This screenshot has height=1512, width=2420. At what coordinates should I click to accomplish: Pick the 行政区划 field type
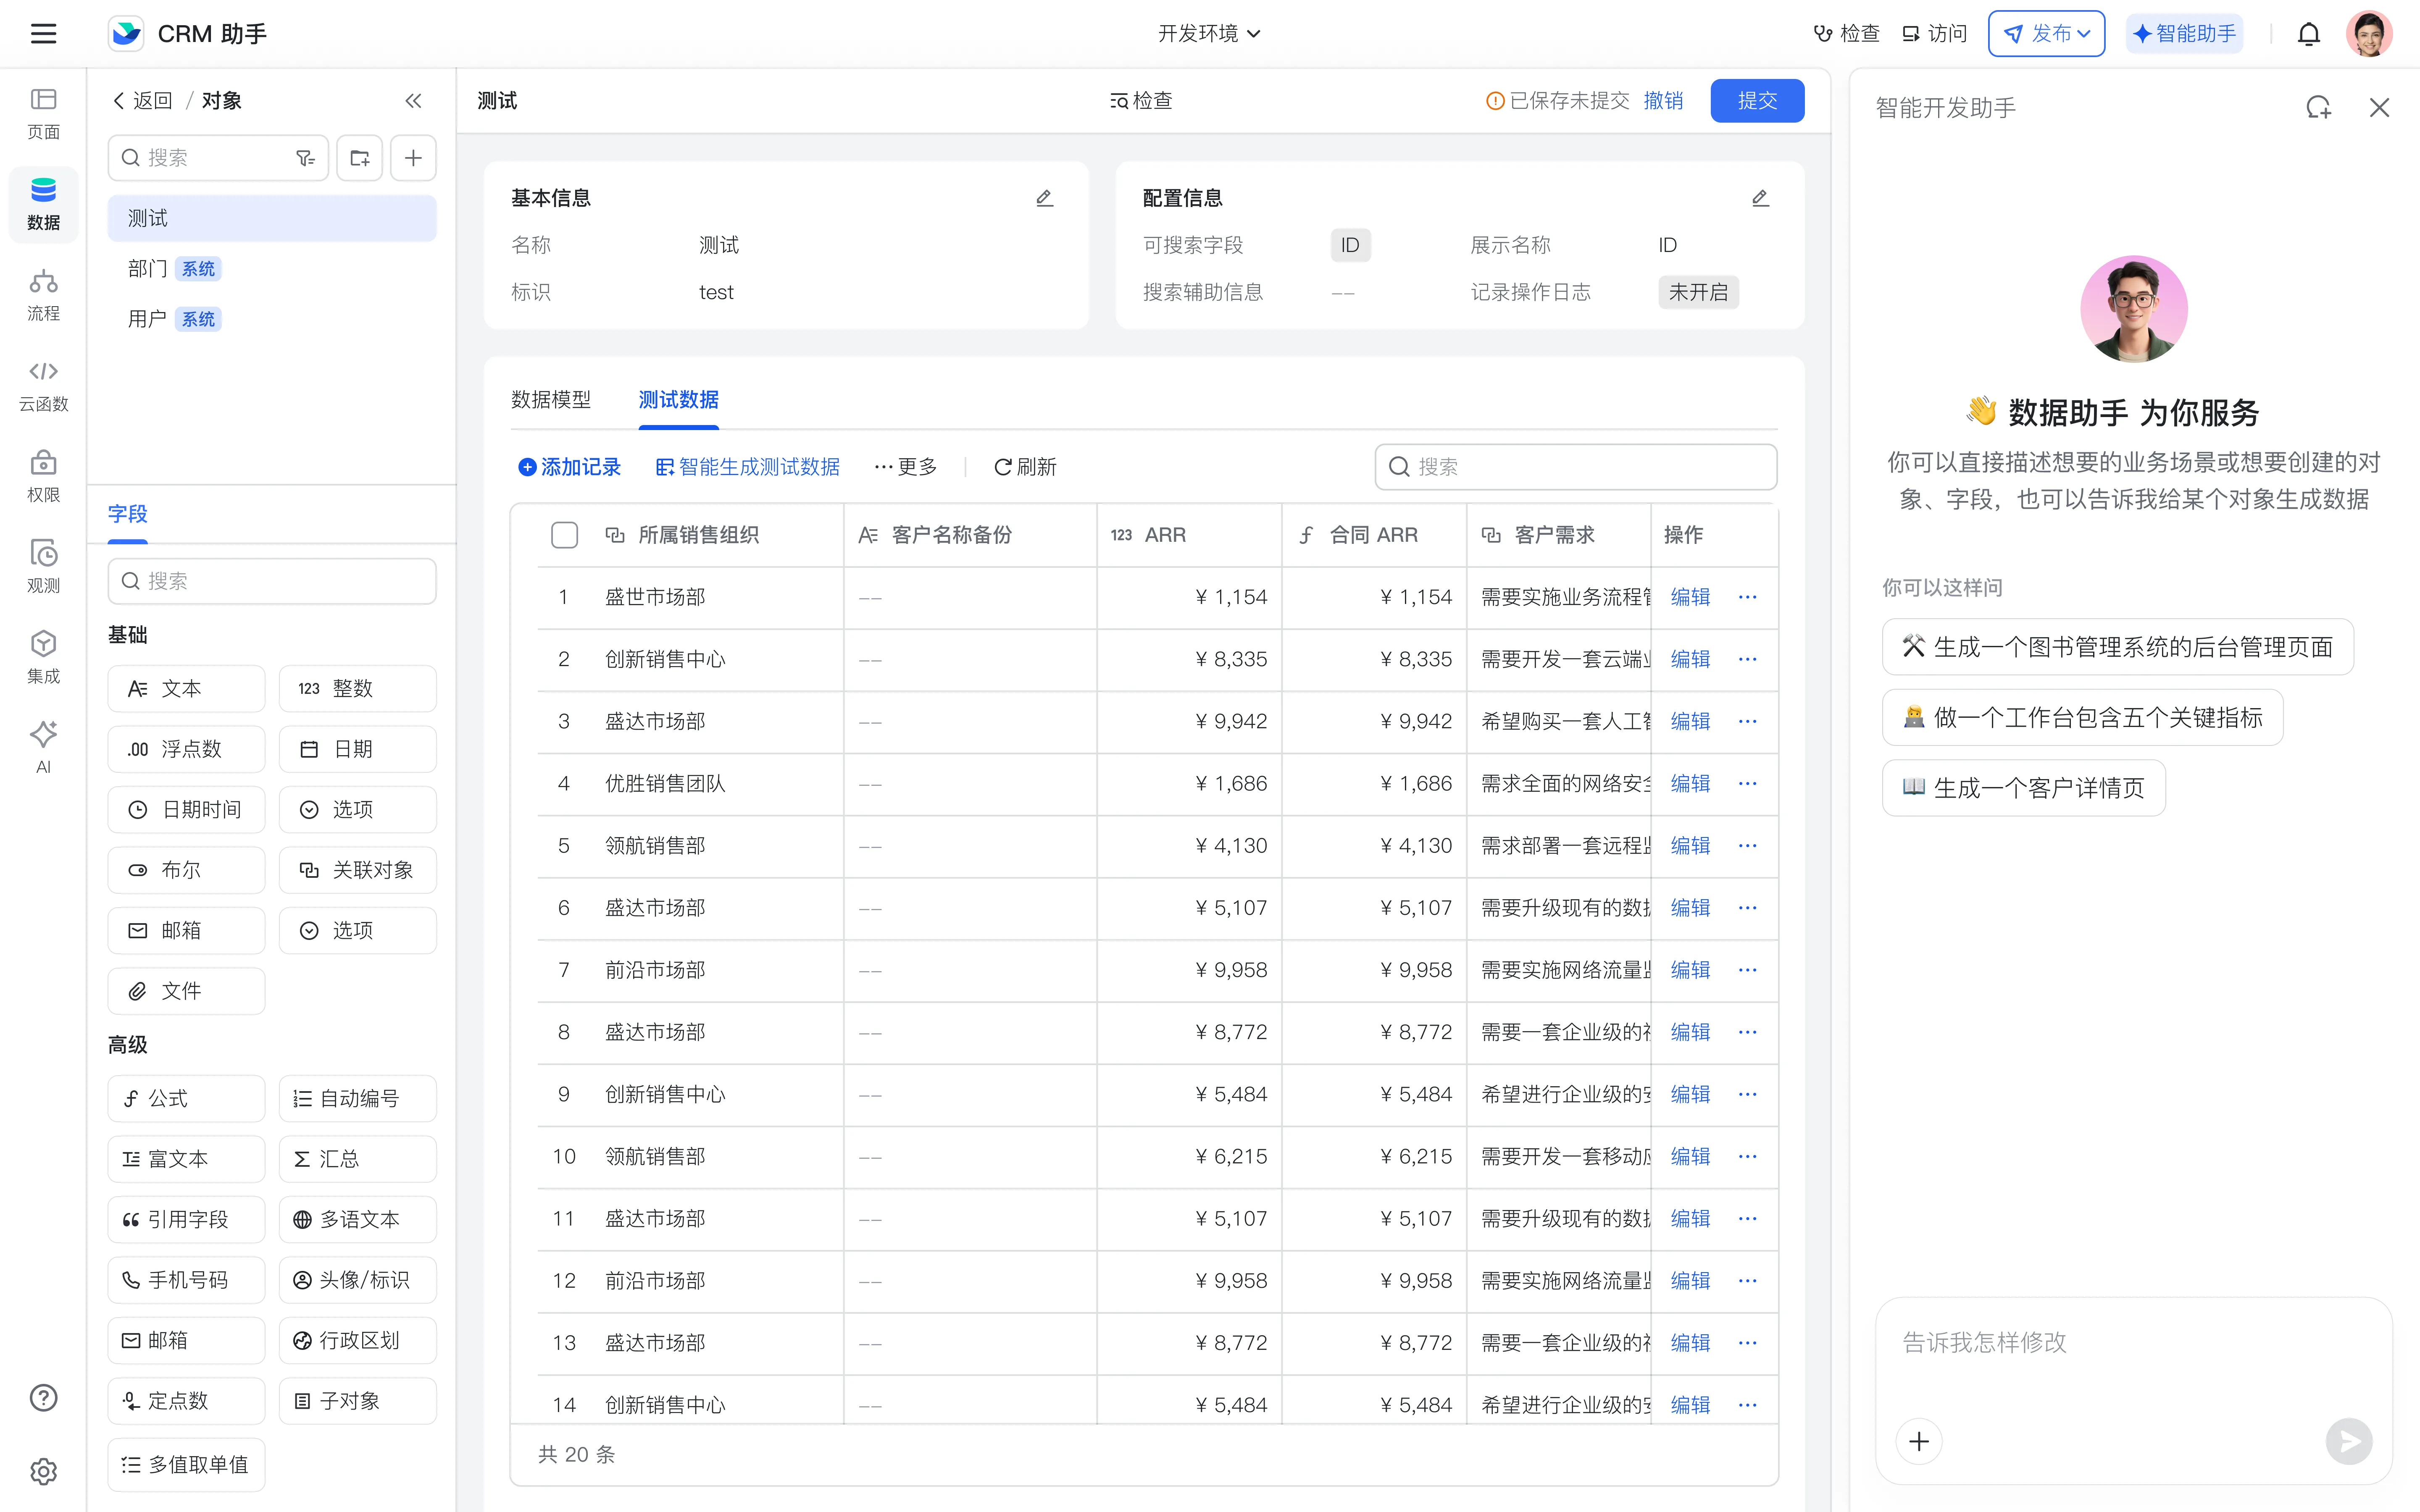pyautogui.click(x=357, y=1341)
